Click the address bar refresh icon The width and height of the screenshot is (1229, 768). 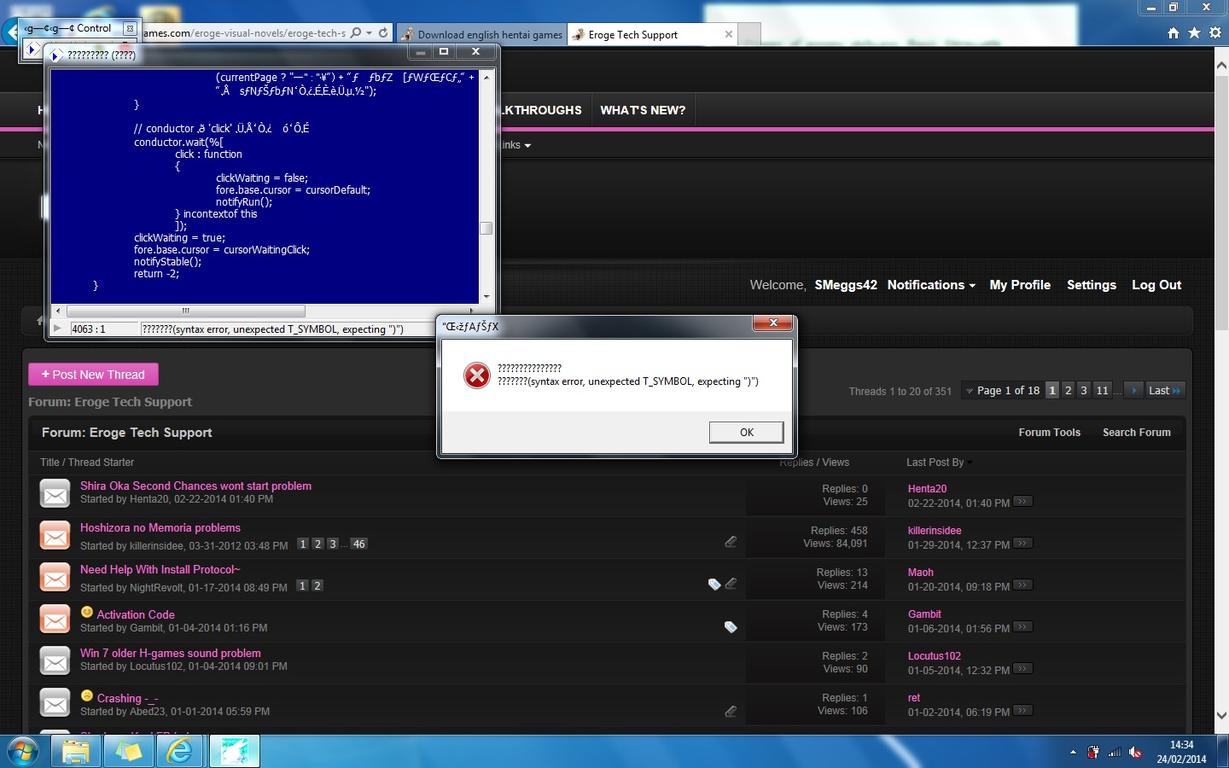point(383,33)
